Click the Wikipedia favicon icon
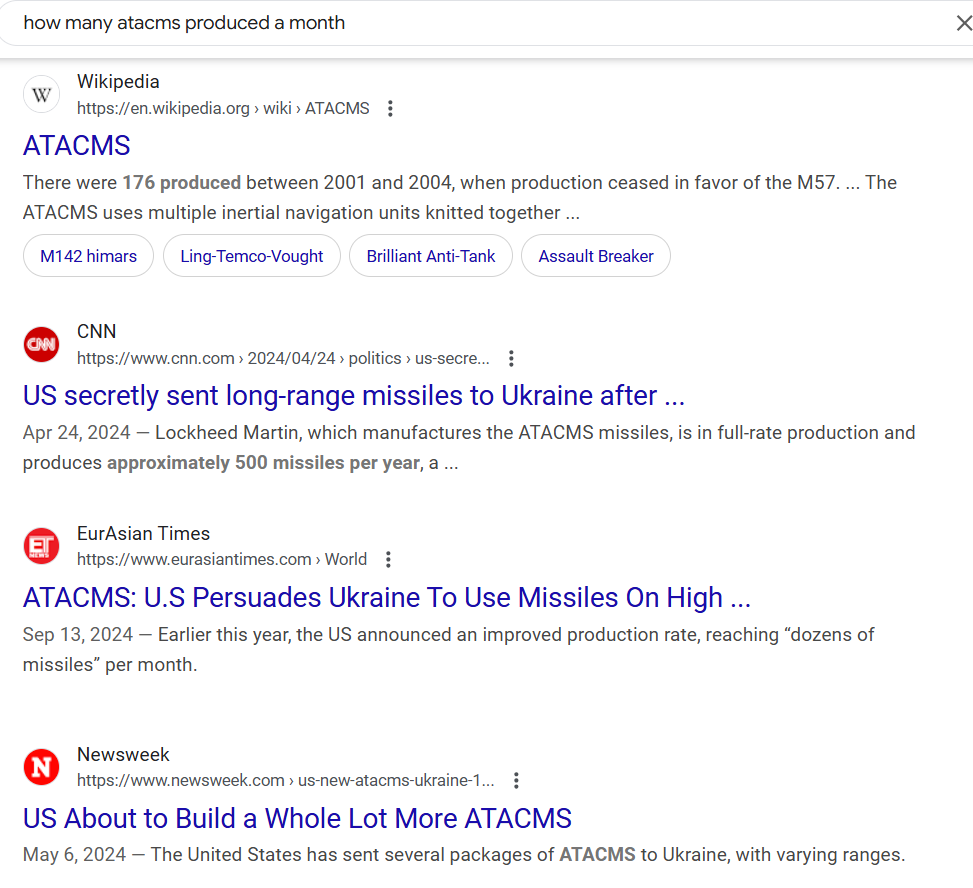973x888 pixels. (x=41, y=95)
